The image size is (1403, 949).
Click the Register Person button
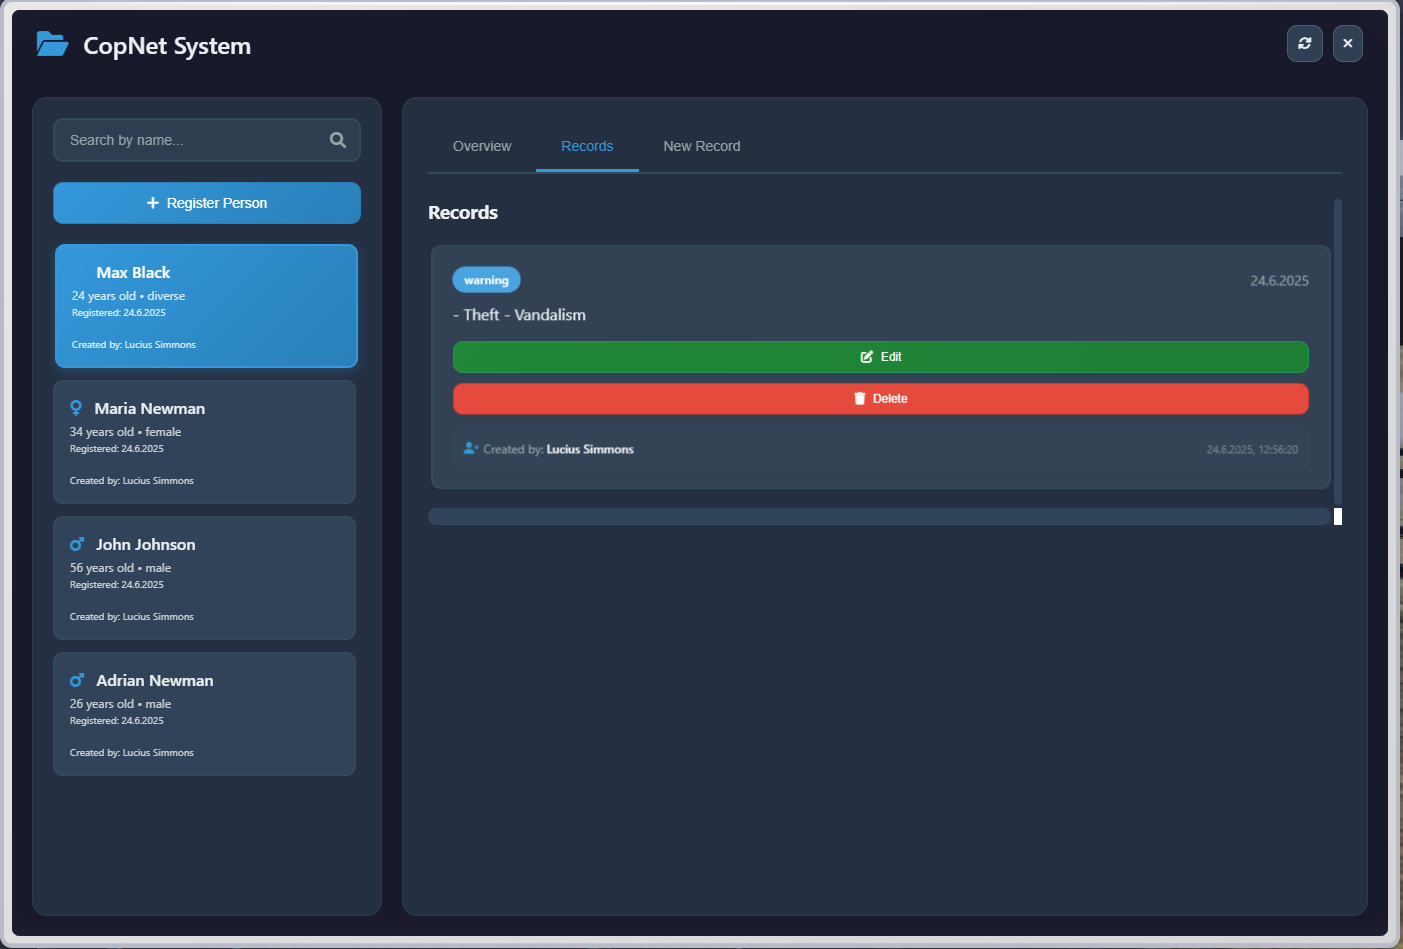pos(207,203)
